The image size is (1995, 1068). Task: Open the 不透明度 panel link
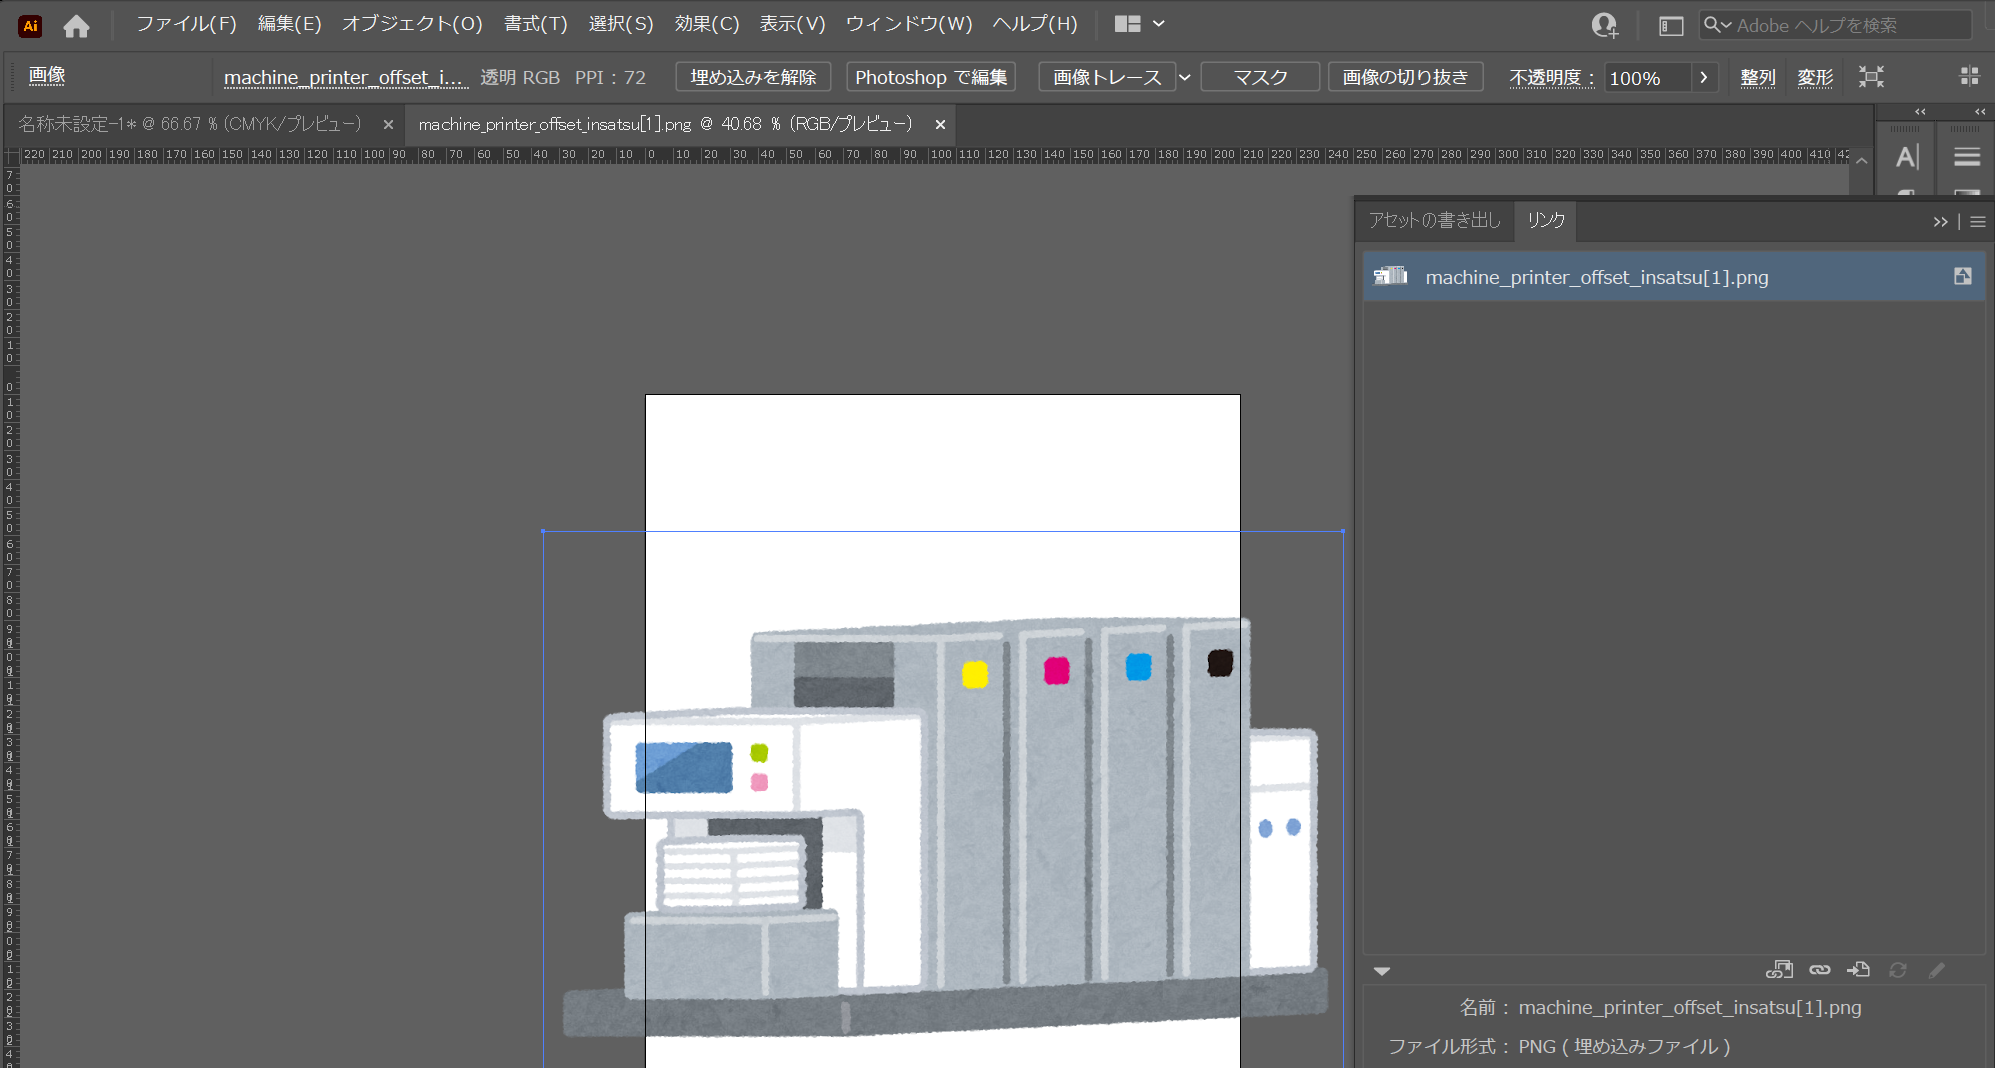click(x=1551, y=78)
